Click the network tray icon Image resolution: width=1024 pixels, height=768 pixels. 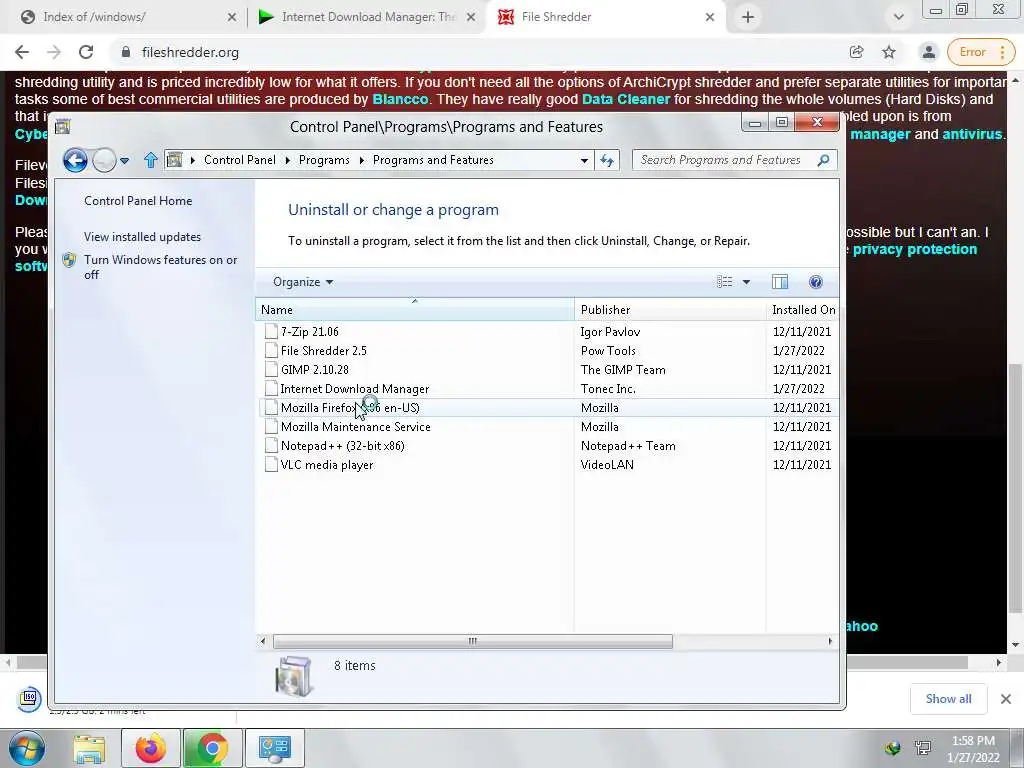tap(923, 748)
